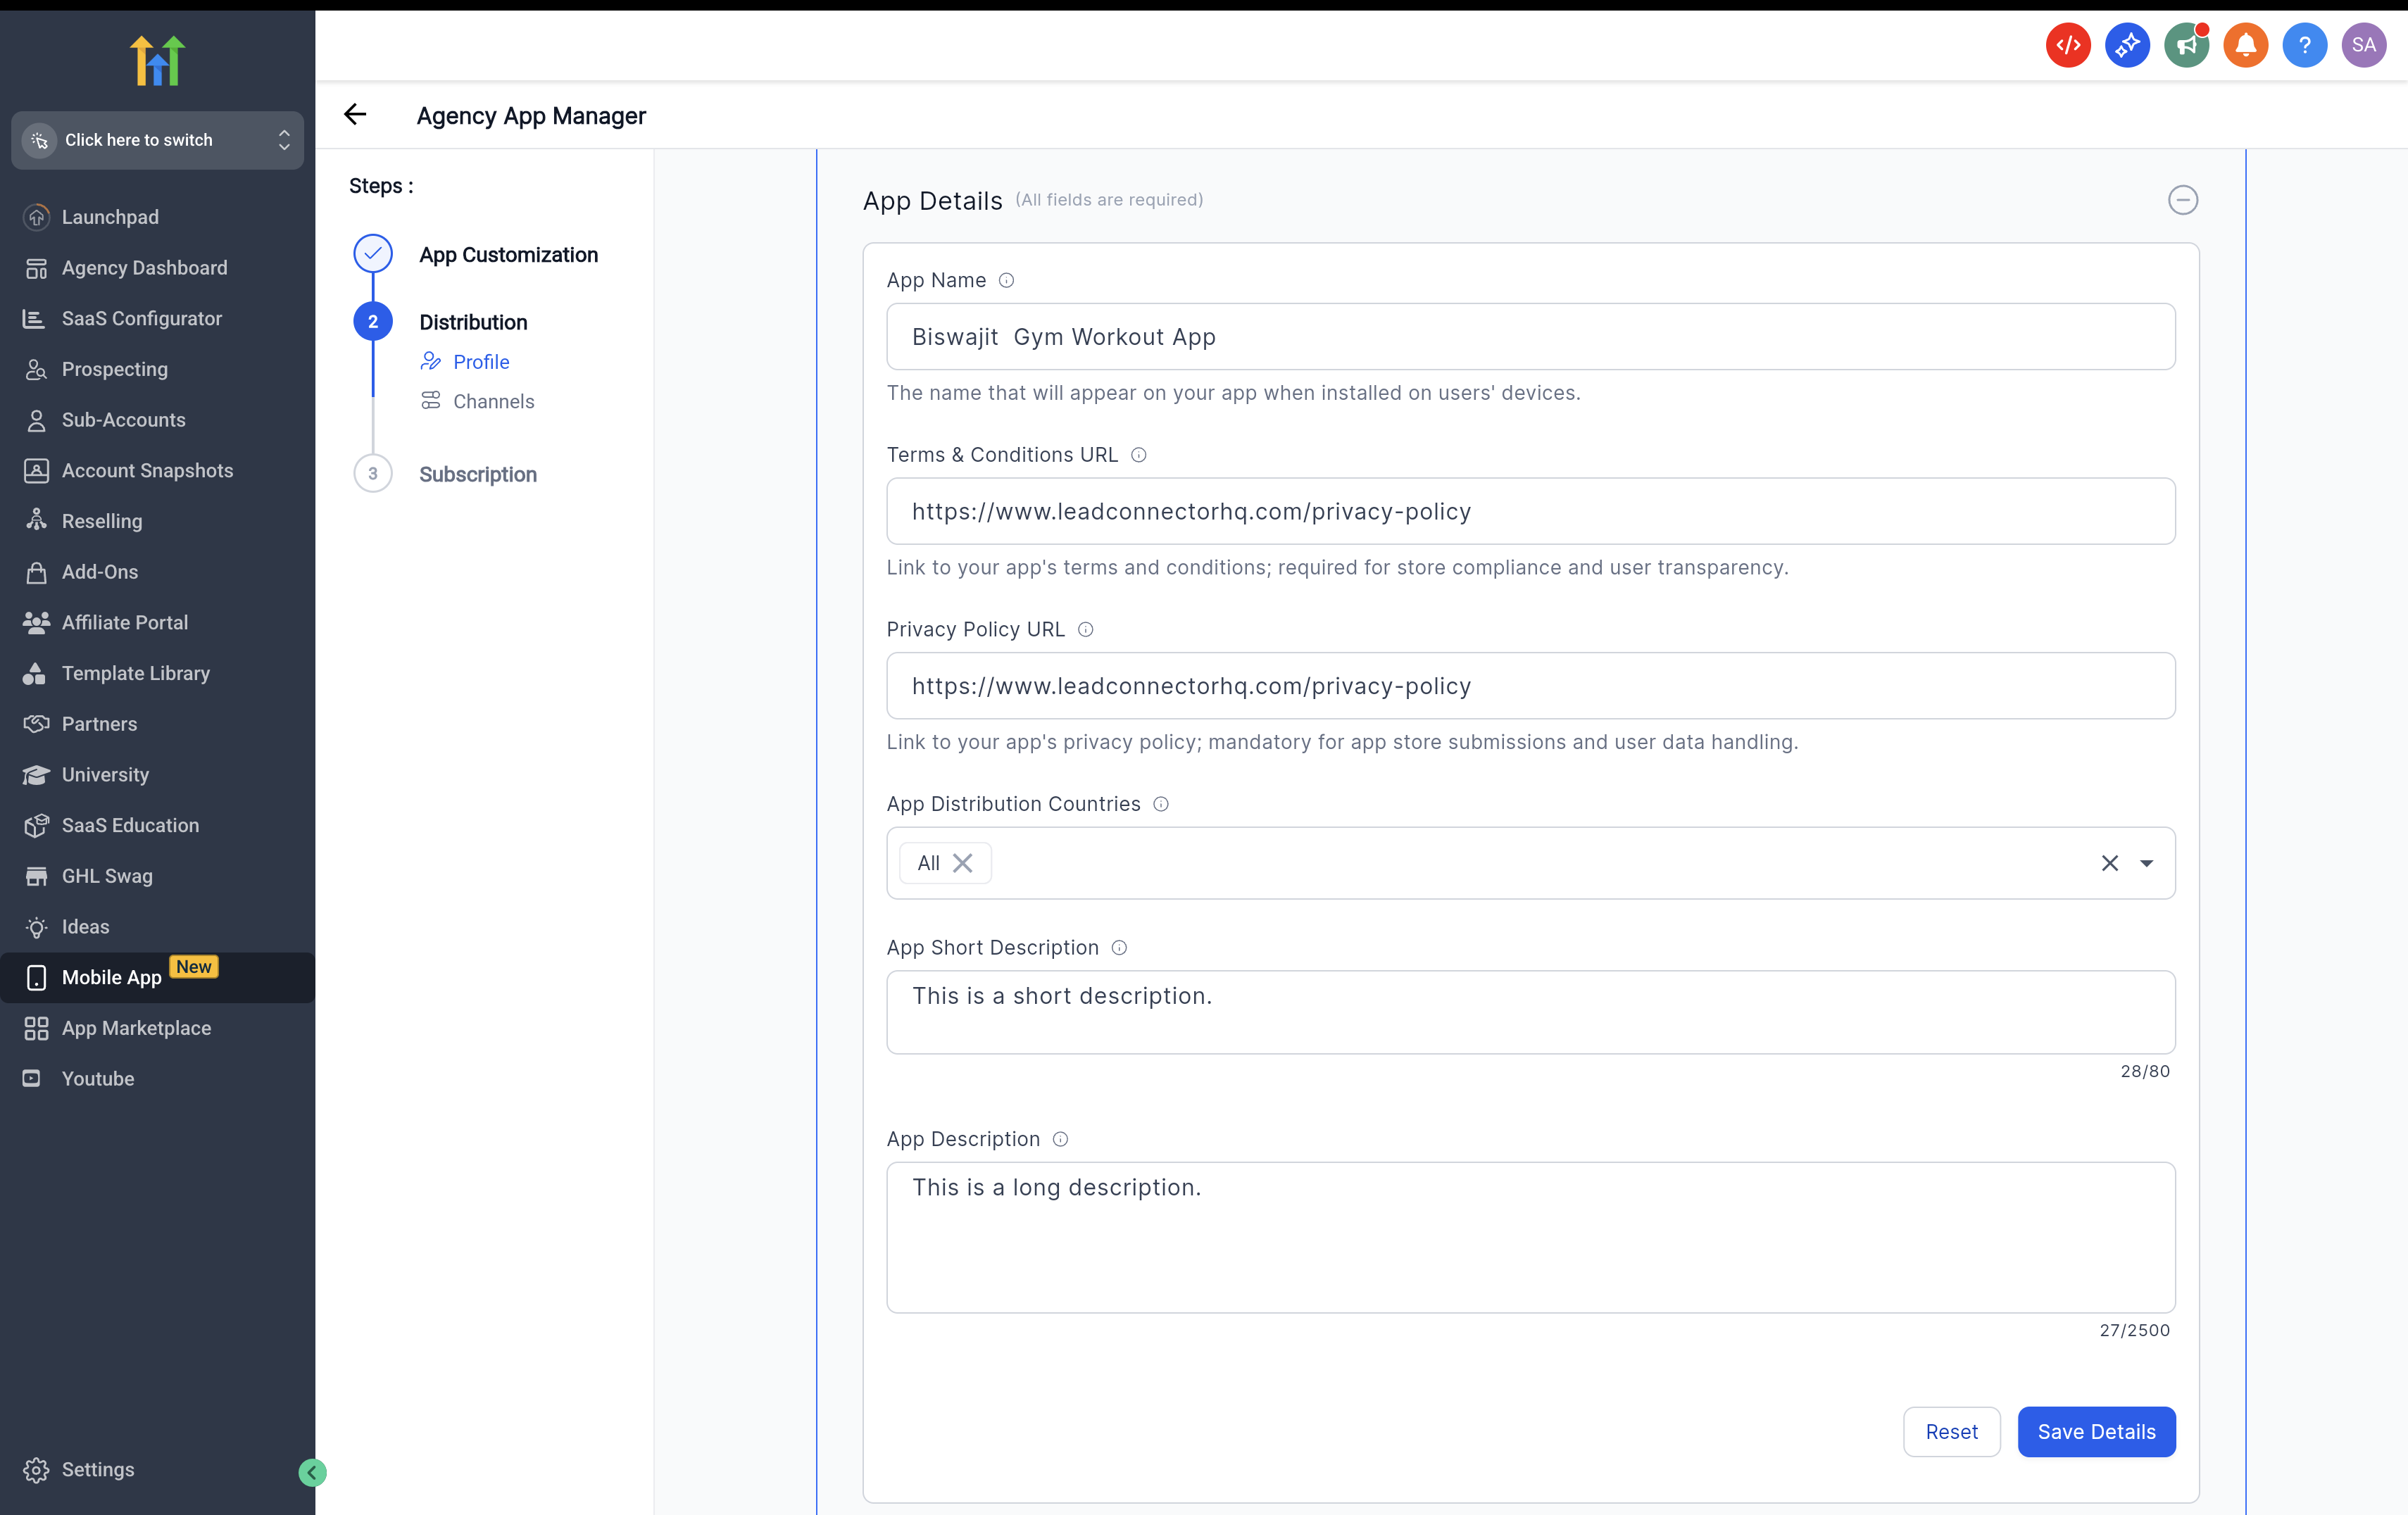Screen dimensions: 2408x1515
Task: Expand the App Distribution Countries dropdown
Action: tap(2146, 863)
